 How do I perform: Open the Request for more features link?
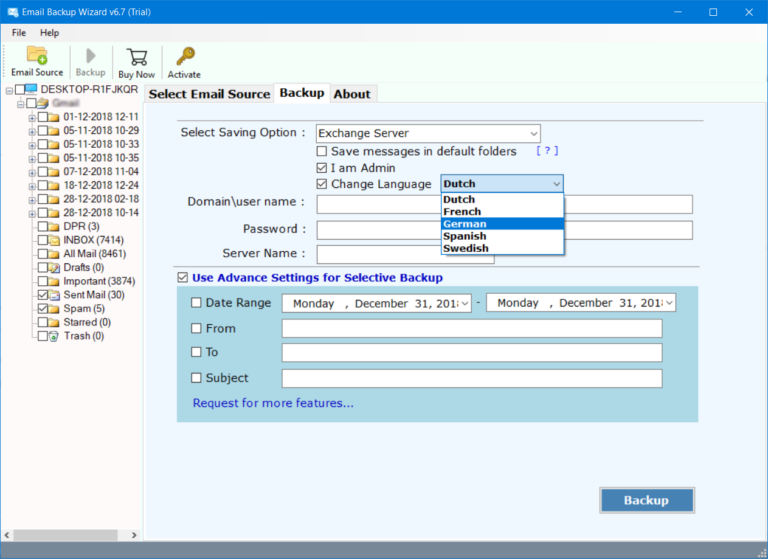pos(273,403)
